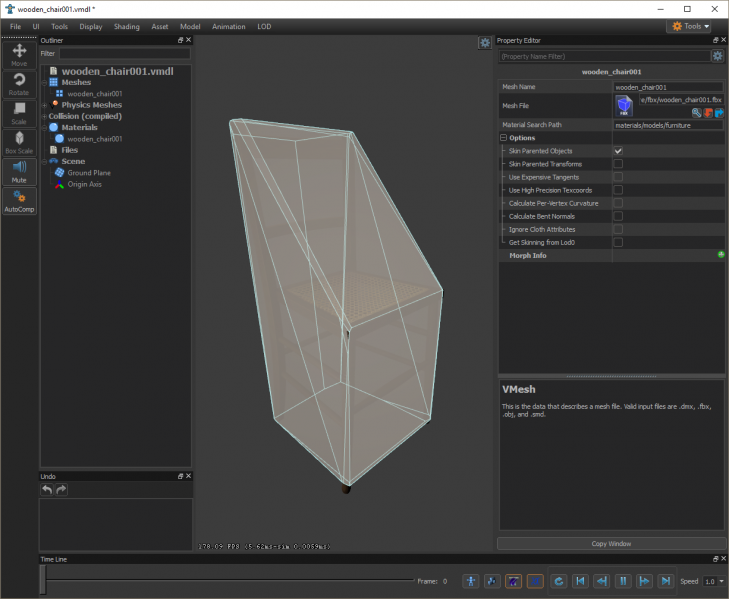Collapse the Options section

[x=503, y=138]
